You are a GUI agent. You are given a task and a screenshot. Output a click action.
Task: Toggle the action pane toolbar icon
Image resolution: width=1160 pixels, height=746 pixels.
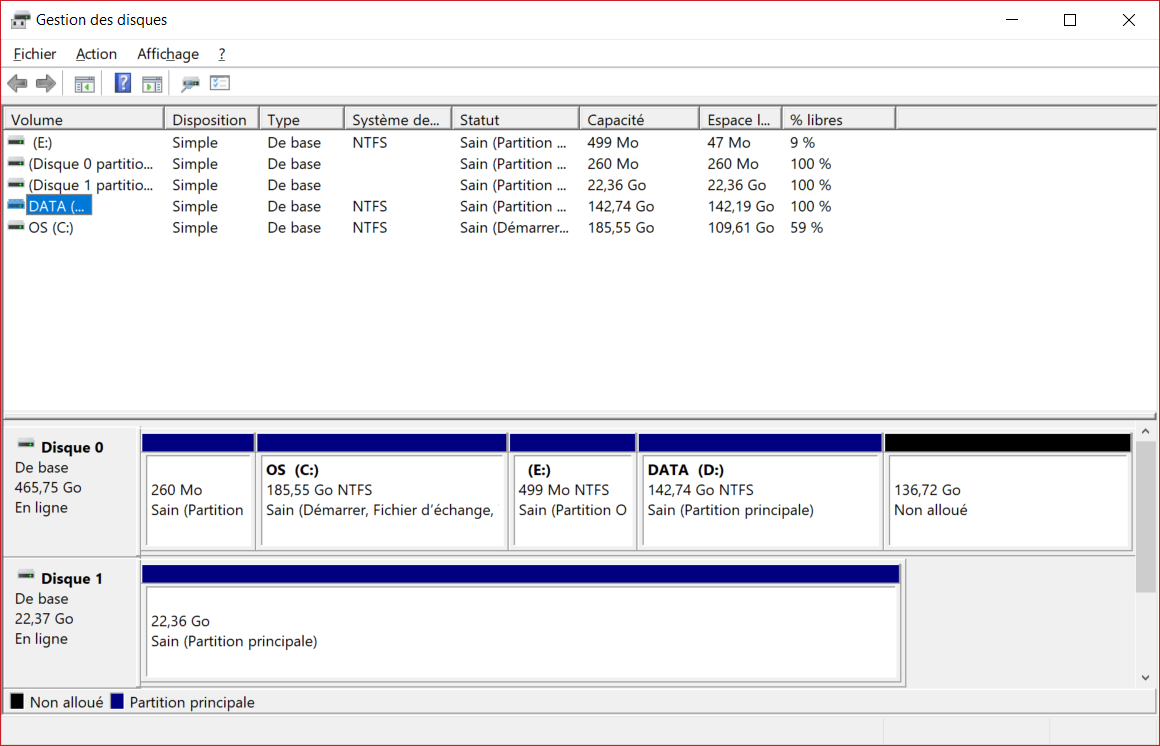pyautogui.click(x=152, y=84)
